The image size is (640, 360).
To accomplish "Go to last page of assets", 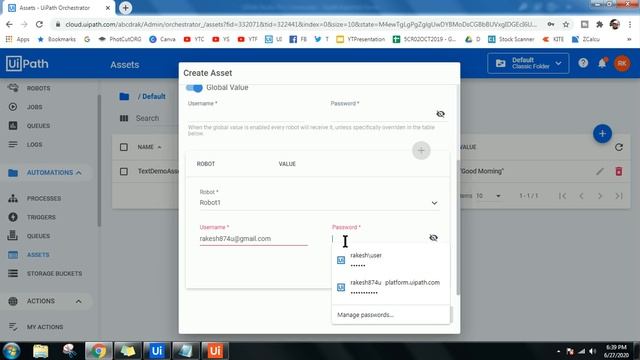I will point(619,196).
